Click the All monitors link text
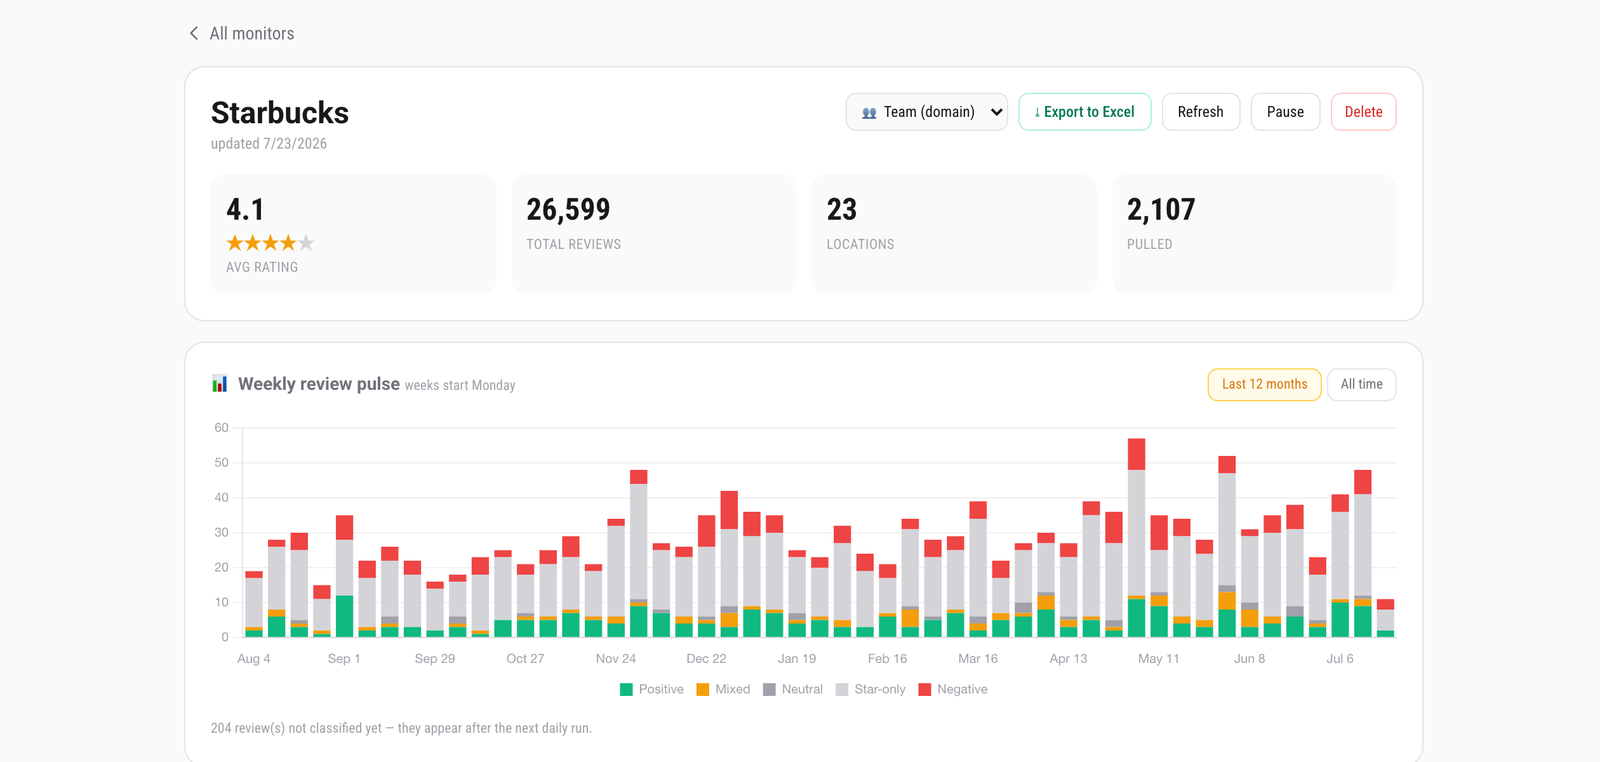 [252, 33]
